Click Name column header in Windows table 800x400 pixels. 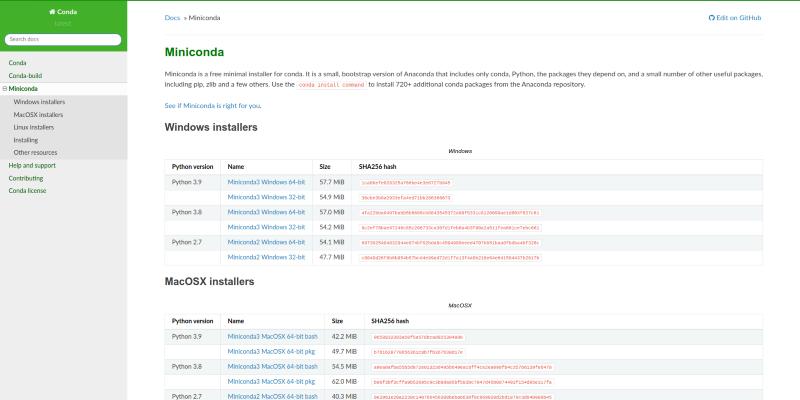(x=236, y=167)
